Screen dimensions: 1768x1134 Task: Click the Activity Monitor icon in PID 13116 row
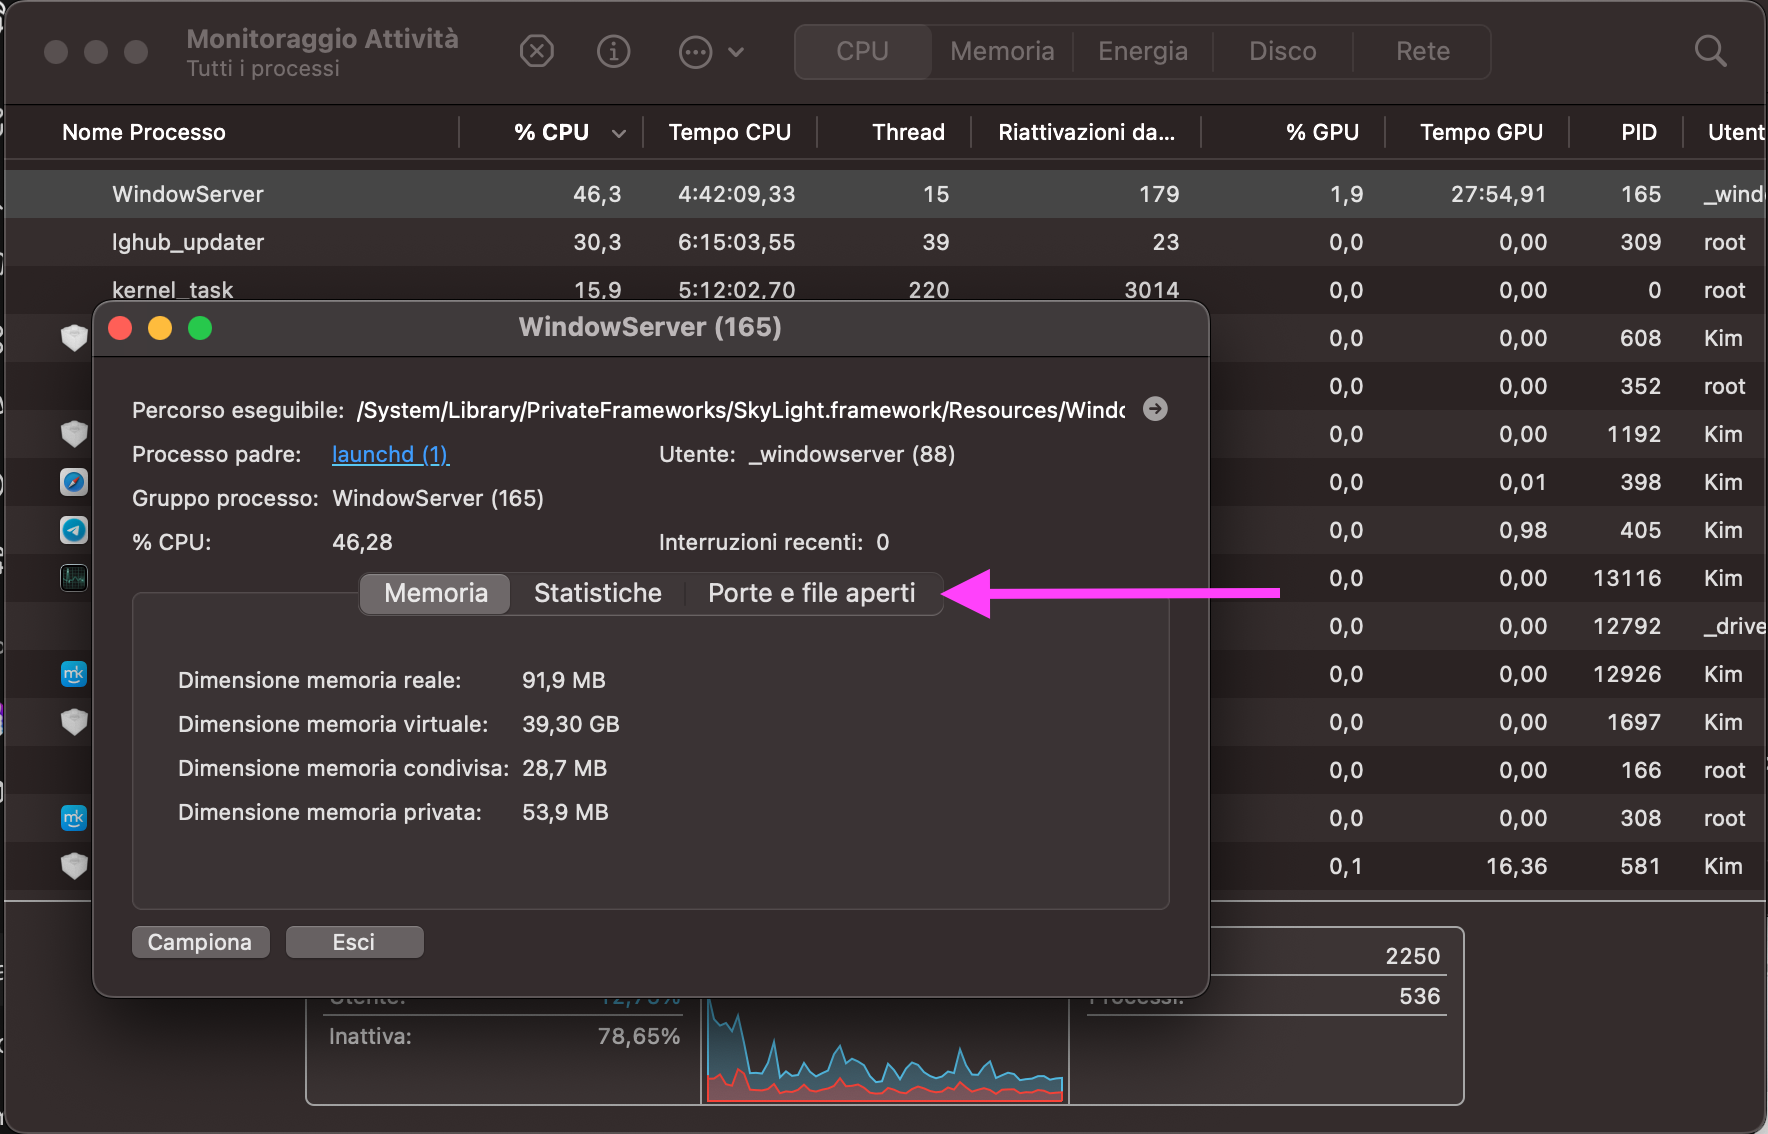pos(74,578)
